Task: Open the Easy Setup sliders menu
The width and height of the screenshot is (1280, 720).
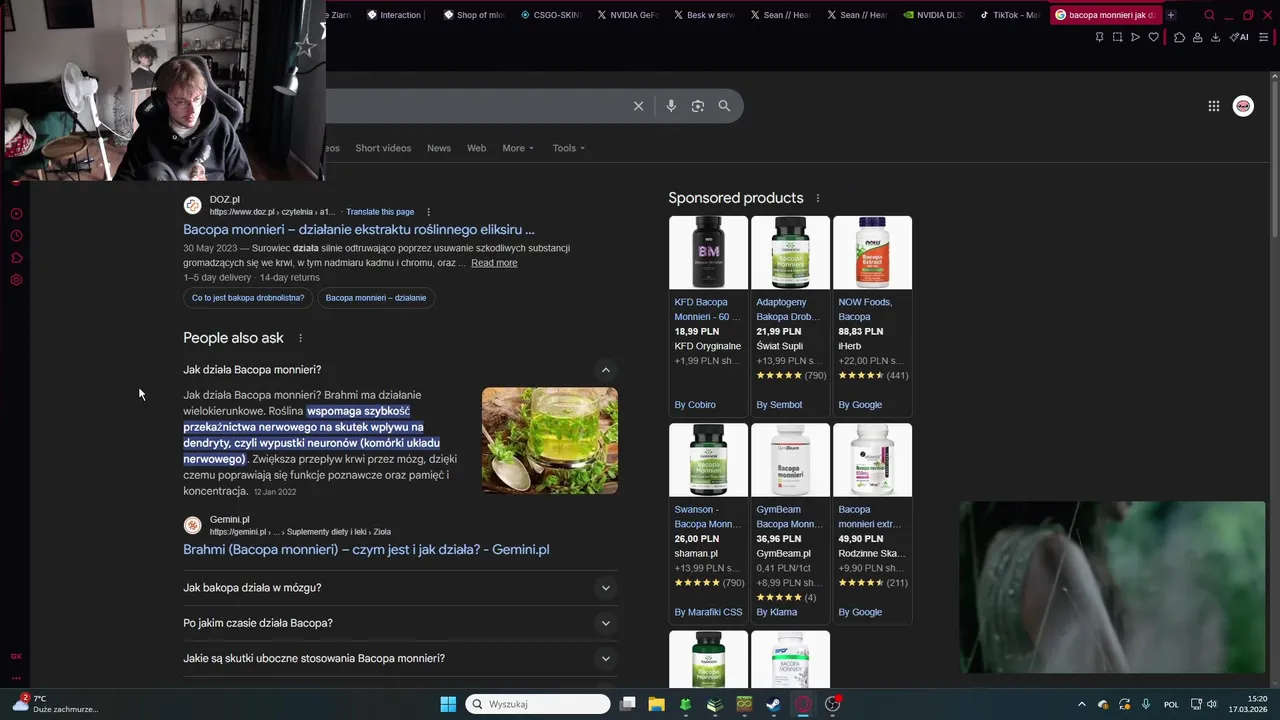Action: 1264,37
